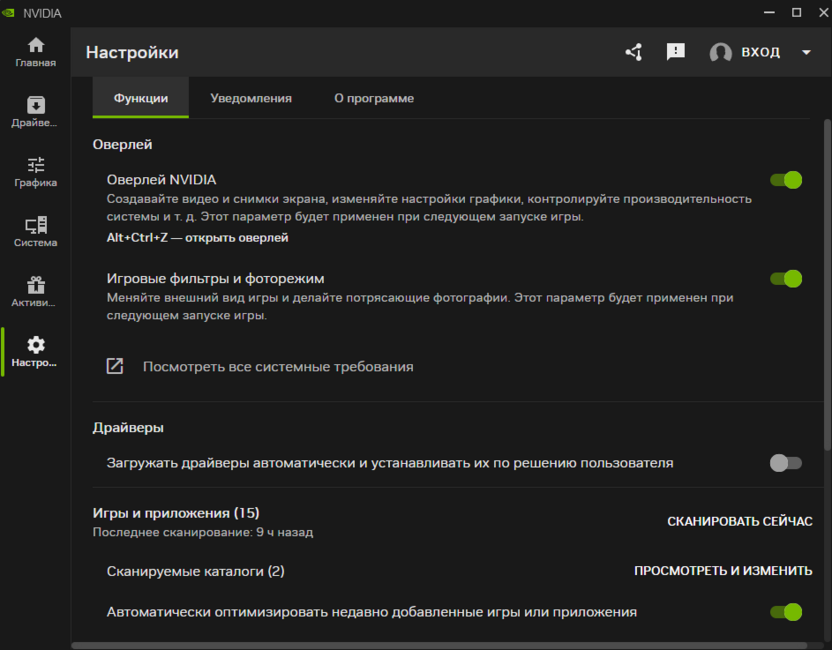Image resolution: width=832 pixels, height=650 pixels.
Task: Click the NVIDIA logo in title bar
Action: click(x=8, y=13)
